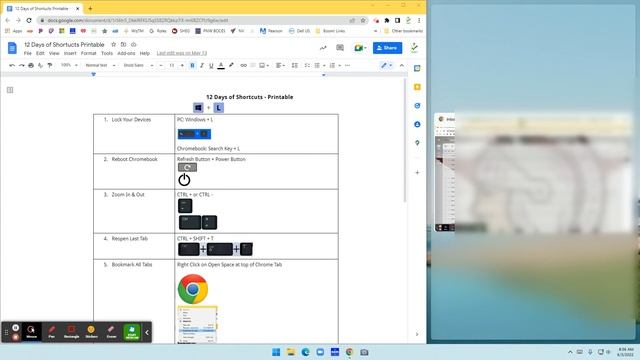The width and height of the screenshot is (640, 360).
Task: Open Windows Start from the taskbar
Action: click(276, 352)
